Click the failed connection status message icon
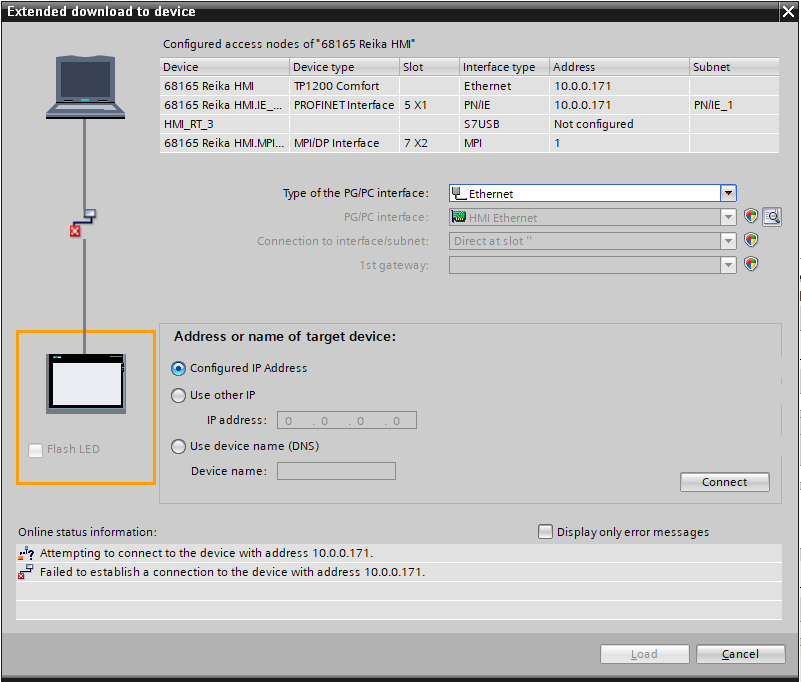The height and width of the screenshot is (682, 801). pos(26,573)
